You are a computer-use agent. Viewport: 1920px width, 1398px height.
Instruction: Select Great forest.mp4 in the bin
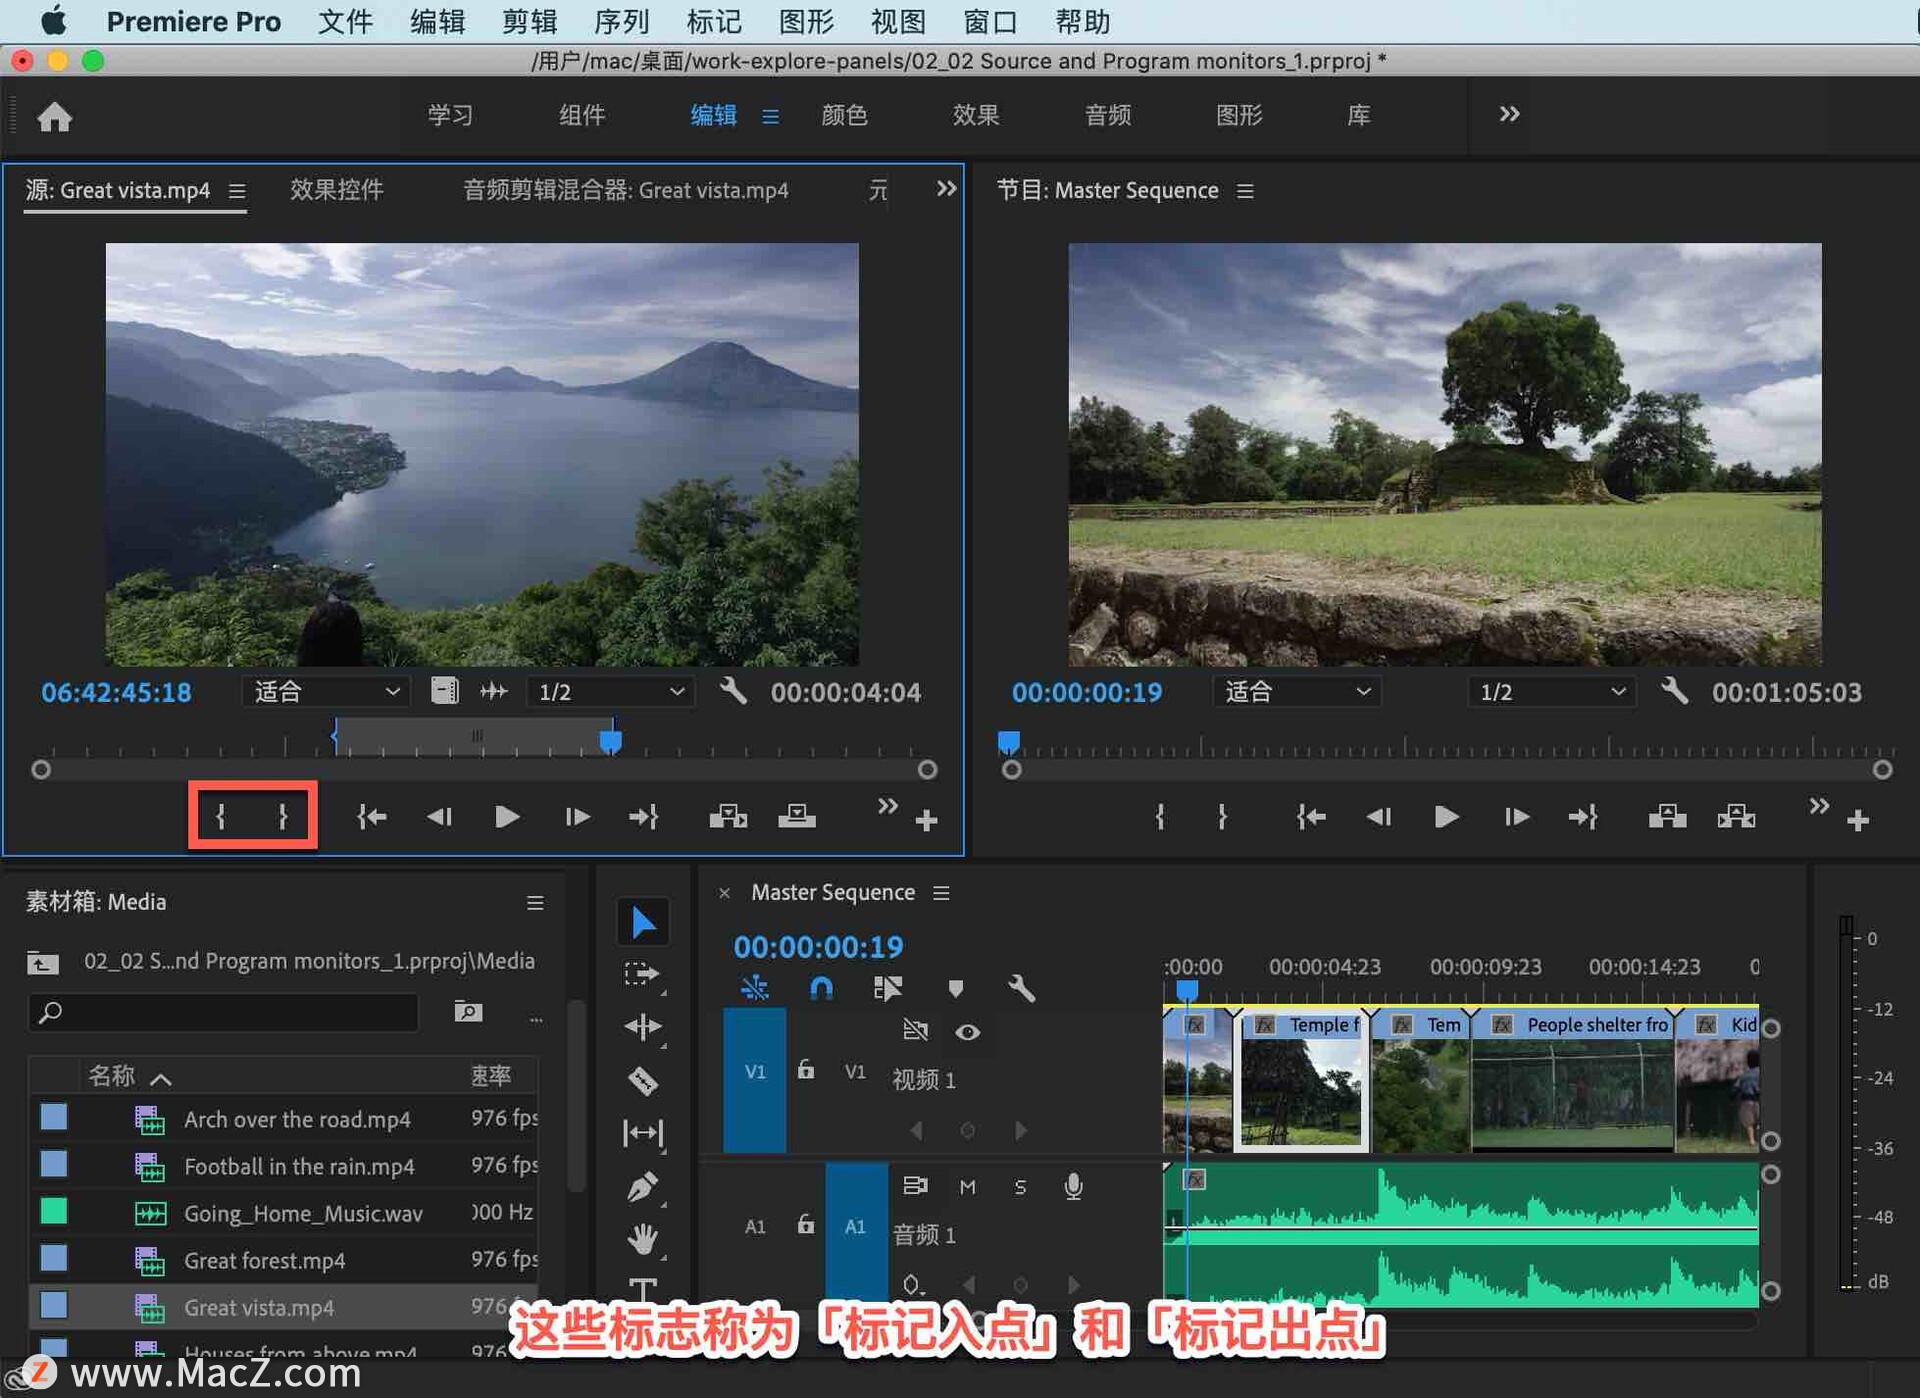click(265, 1260)
